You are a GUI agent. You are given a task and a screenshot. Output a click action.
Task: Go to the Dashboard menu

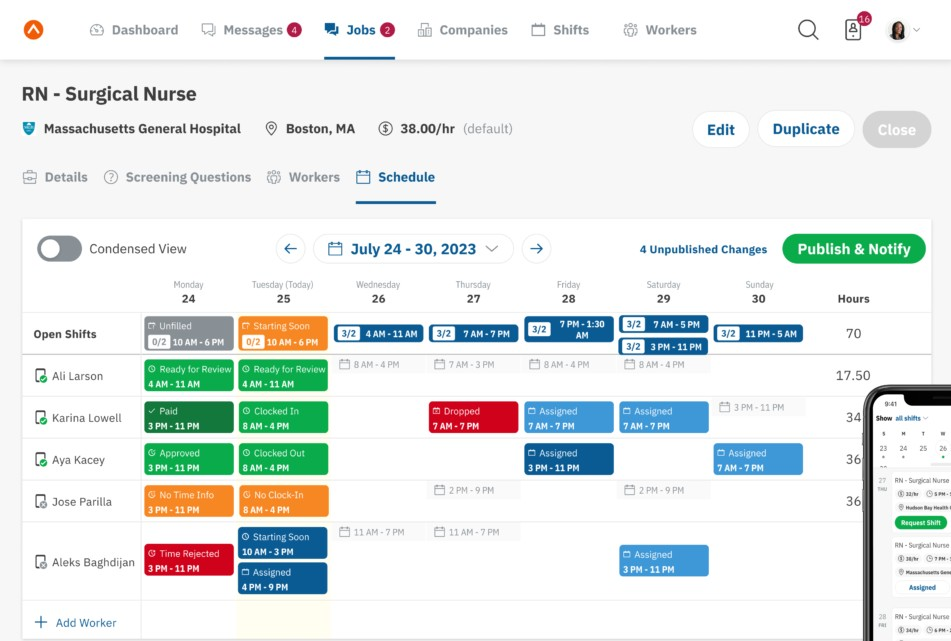134,30
